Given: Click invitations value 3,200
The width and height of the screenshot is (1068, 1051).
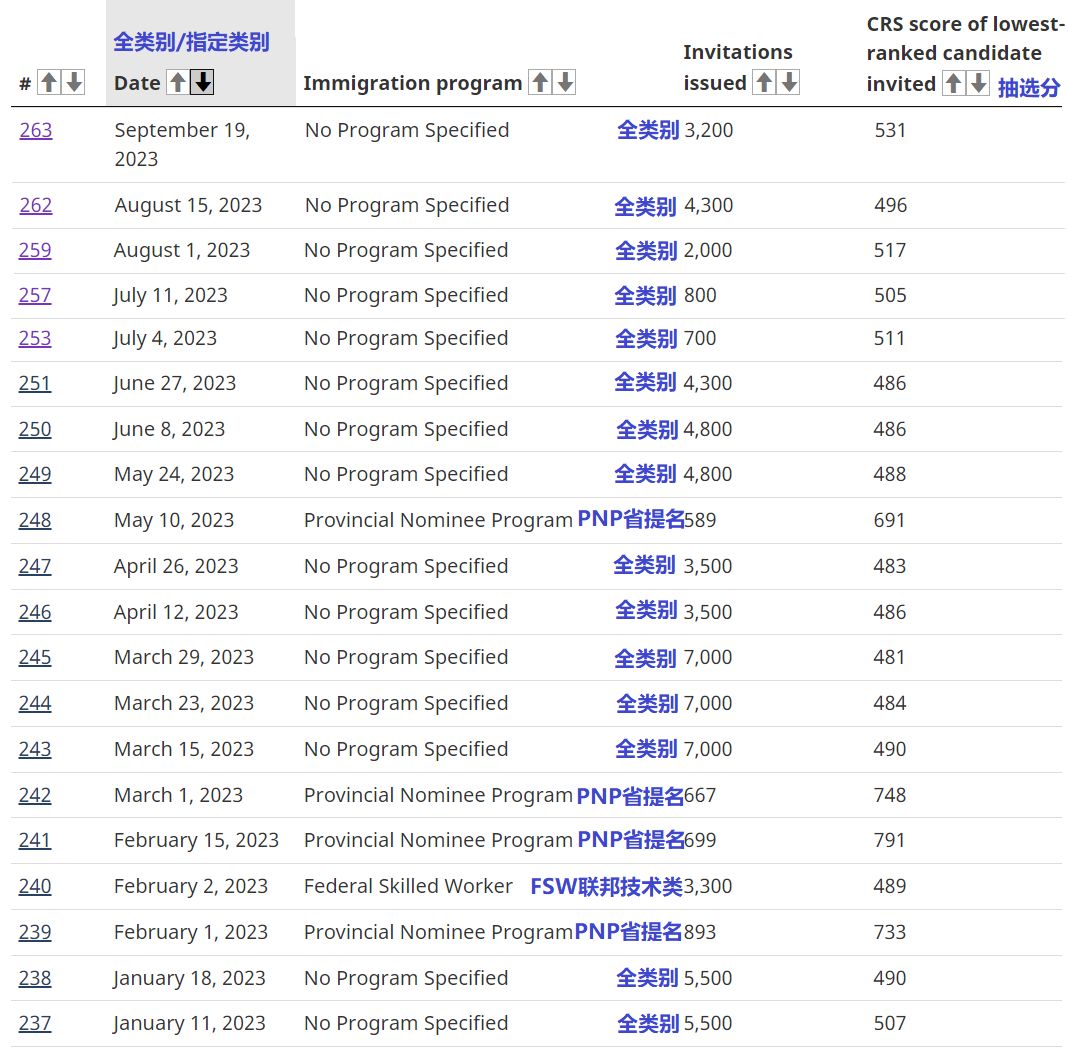Looking at the screenshot, I should coord(708,130).
